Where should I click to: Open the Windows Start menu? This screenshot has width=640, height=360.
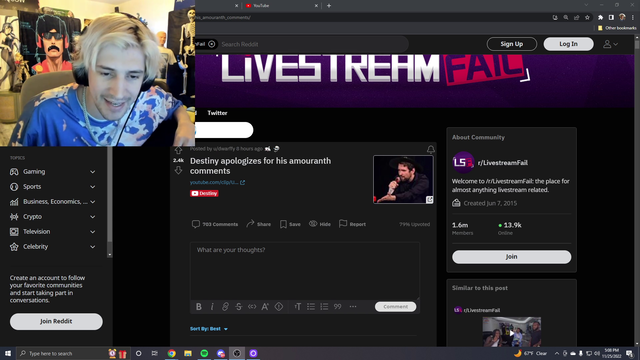click(8, 353)
